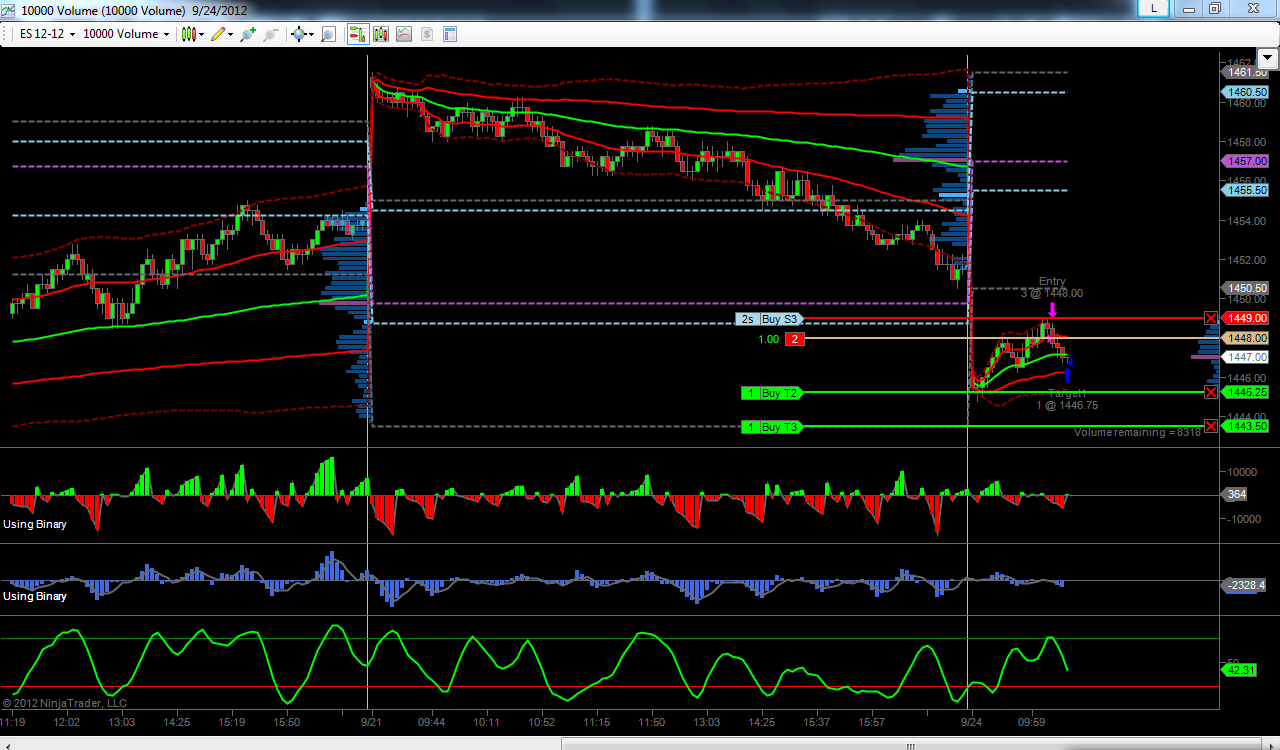Screen dimensions: 1280x750
Task: Click the magenta entry arrow marker
Action: tap(1052, 310)
